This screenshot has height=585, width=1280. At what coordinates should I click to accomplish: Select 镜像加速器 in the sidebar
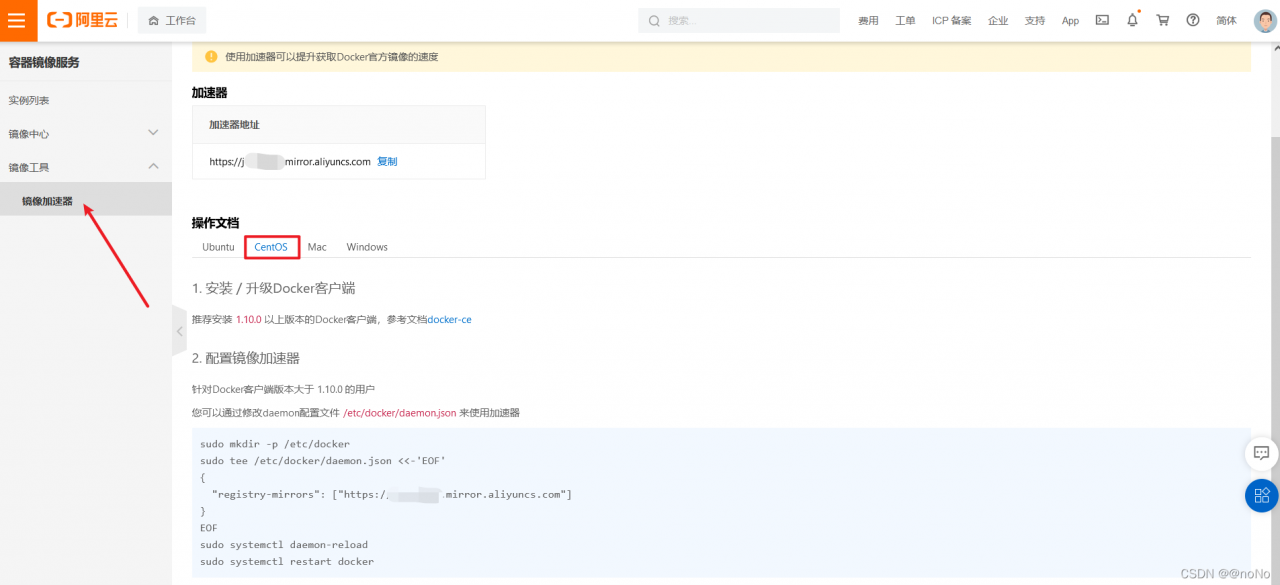pyautogui.click(x=86, y=200)
